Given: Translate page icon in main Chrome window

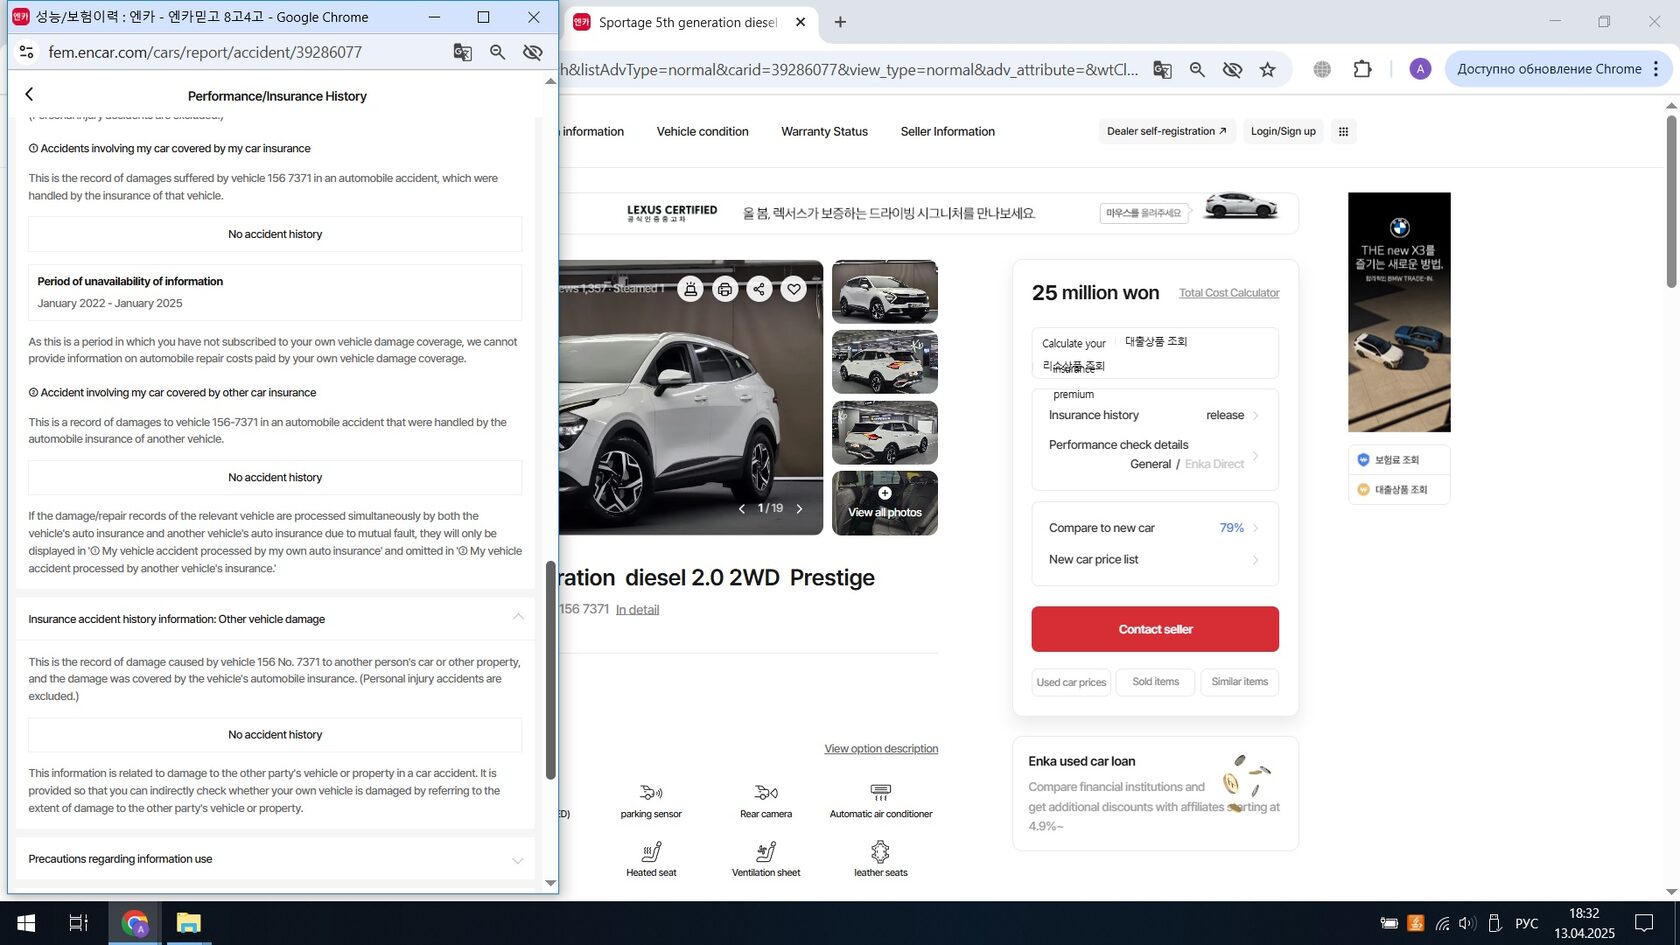Looking at the screenshot, I should 1162,69.
